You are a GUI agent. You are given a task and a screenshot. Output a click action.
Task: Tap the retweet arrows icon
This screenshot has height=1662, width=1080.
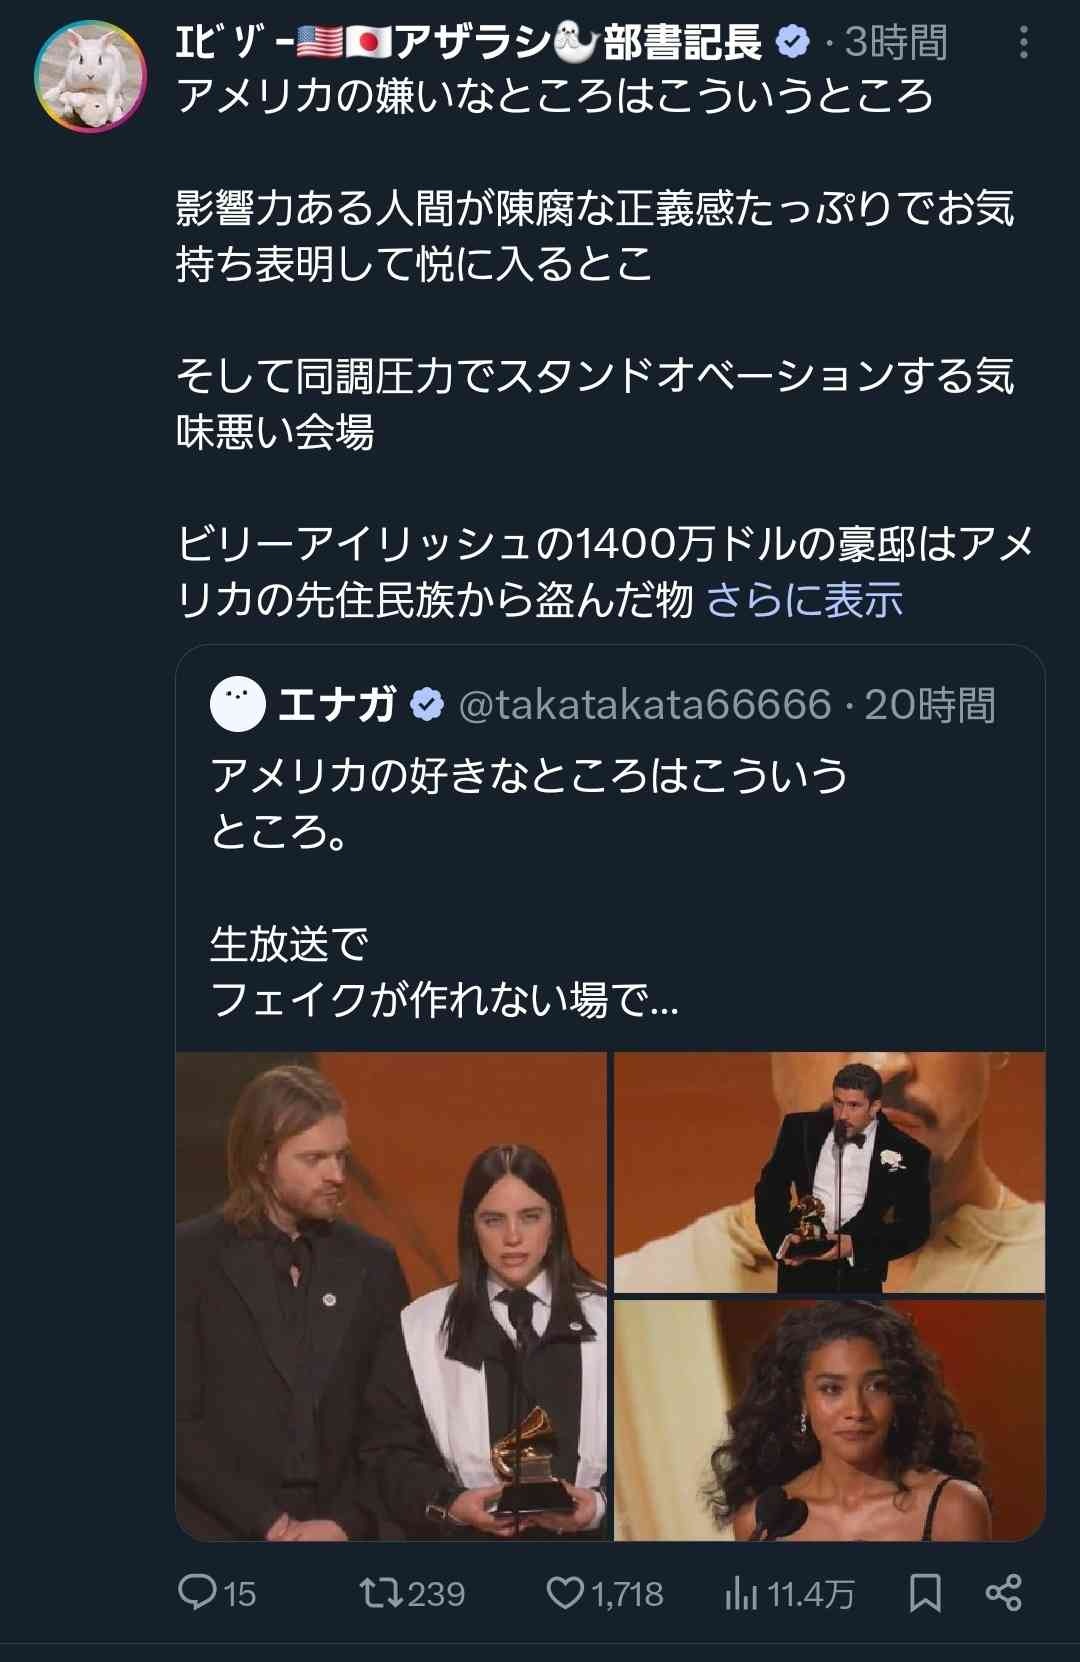click(x=380, y=1592)
